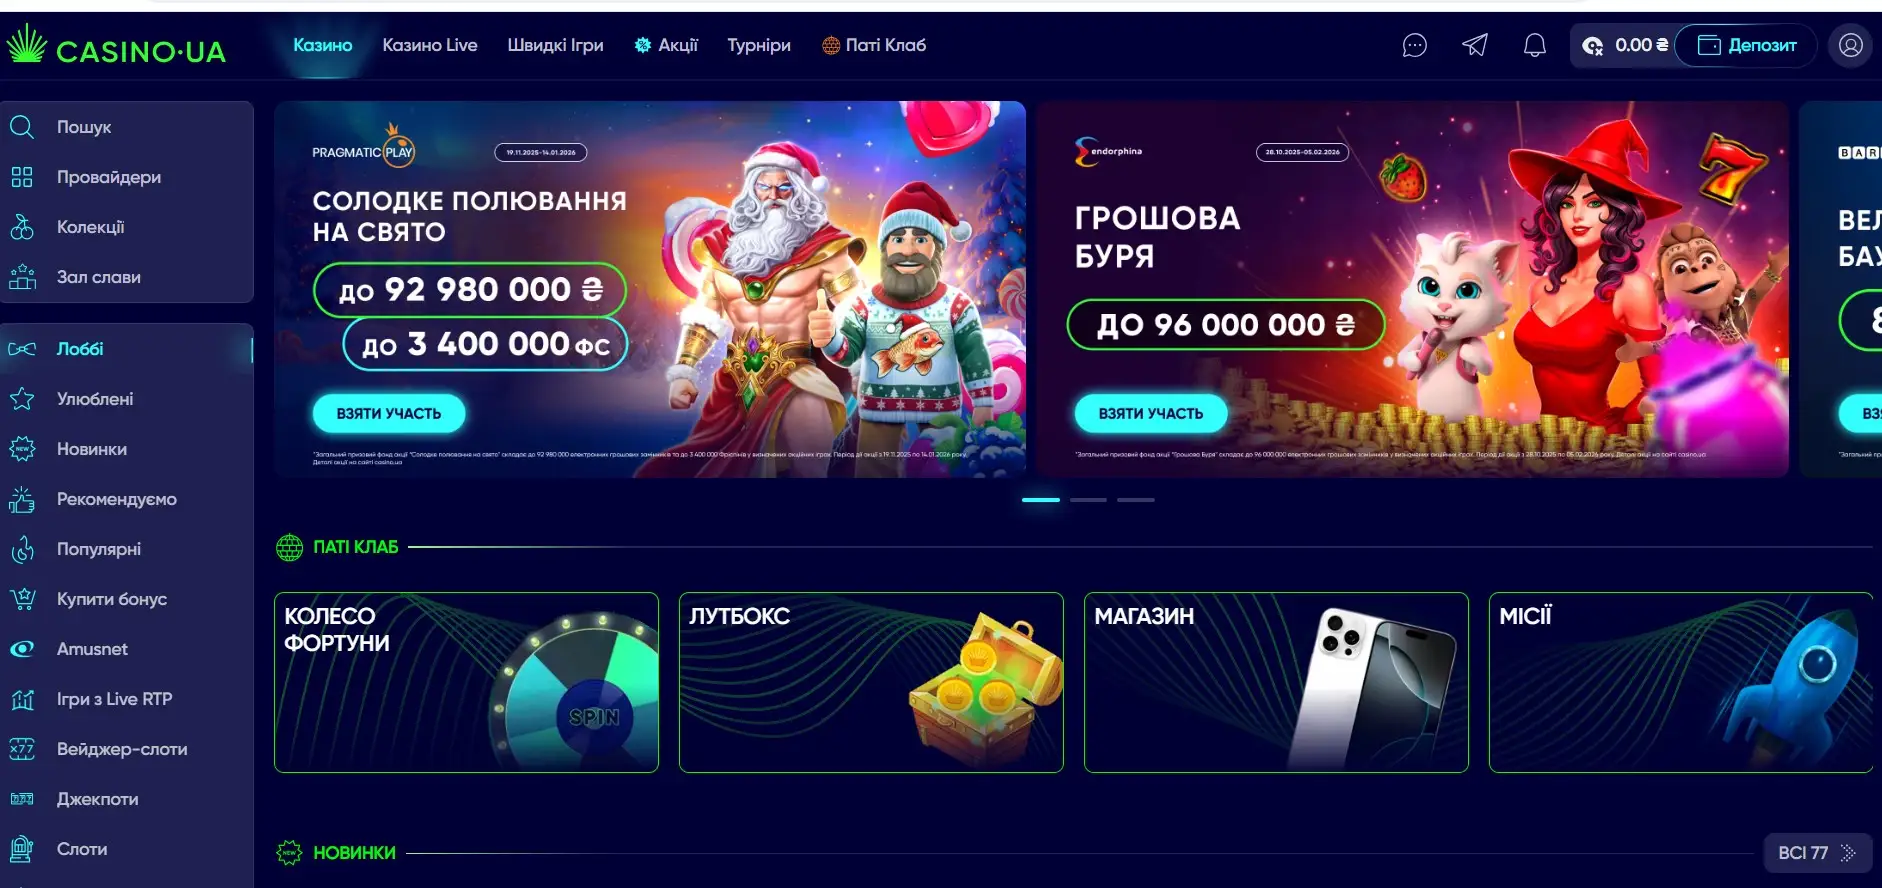Open the CASINO·UA logo home link
The height and width of the screenshot is (888, 1882).
[117, 46]
